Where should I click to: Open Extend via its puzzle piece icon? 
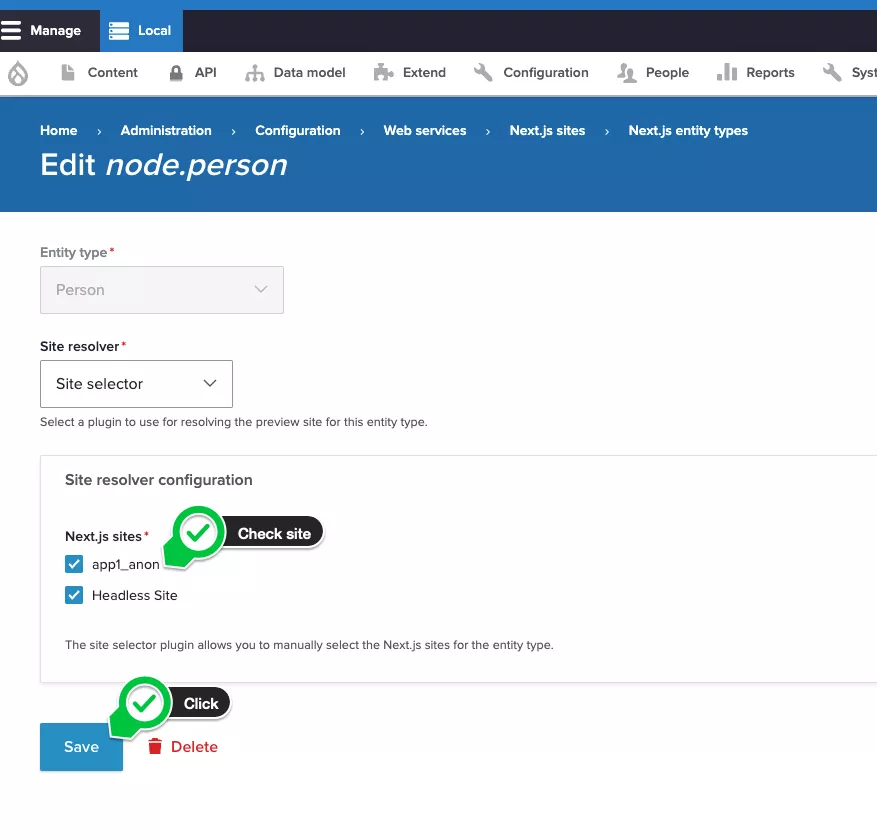383,73
